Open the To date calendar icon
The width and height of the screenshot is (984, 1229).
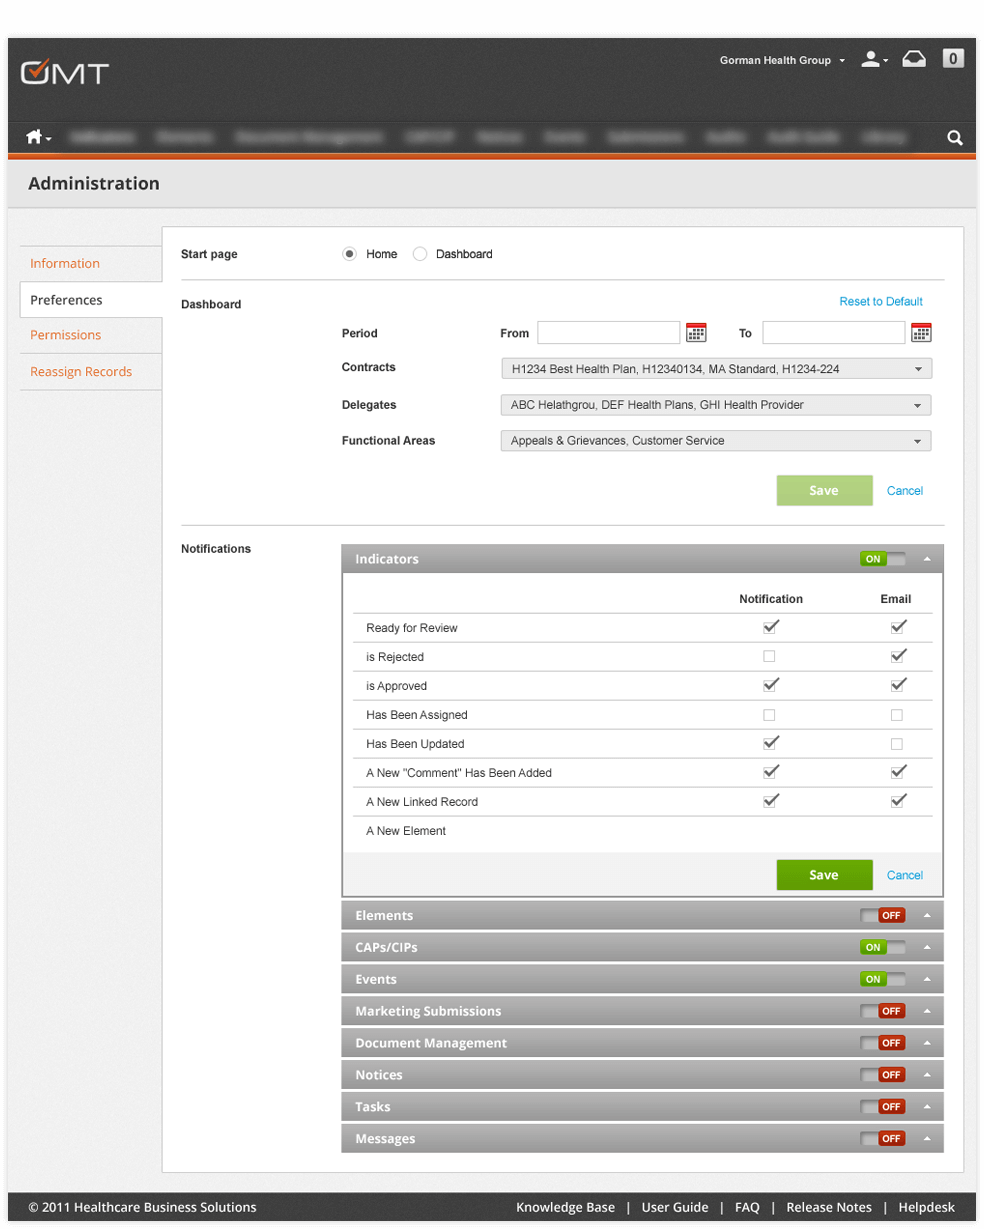click(x=921, y=333)
